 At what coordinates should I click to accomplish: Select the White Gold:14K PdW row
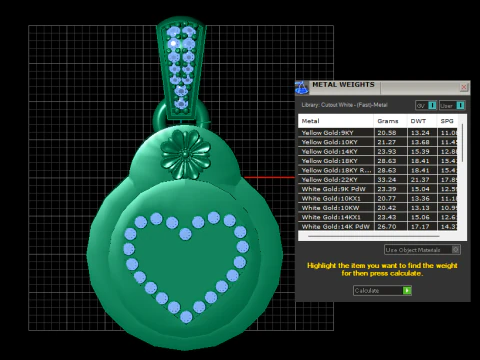[378, 226]
